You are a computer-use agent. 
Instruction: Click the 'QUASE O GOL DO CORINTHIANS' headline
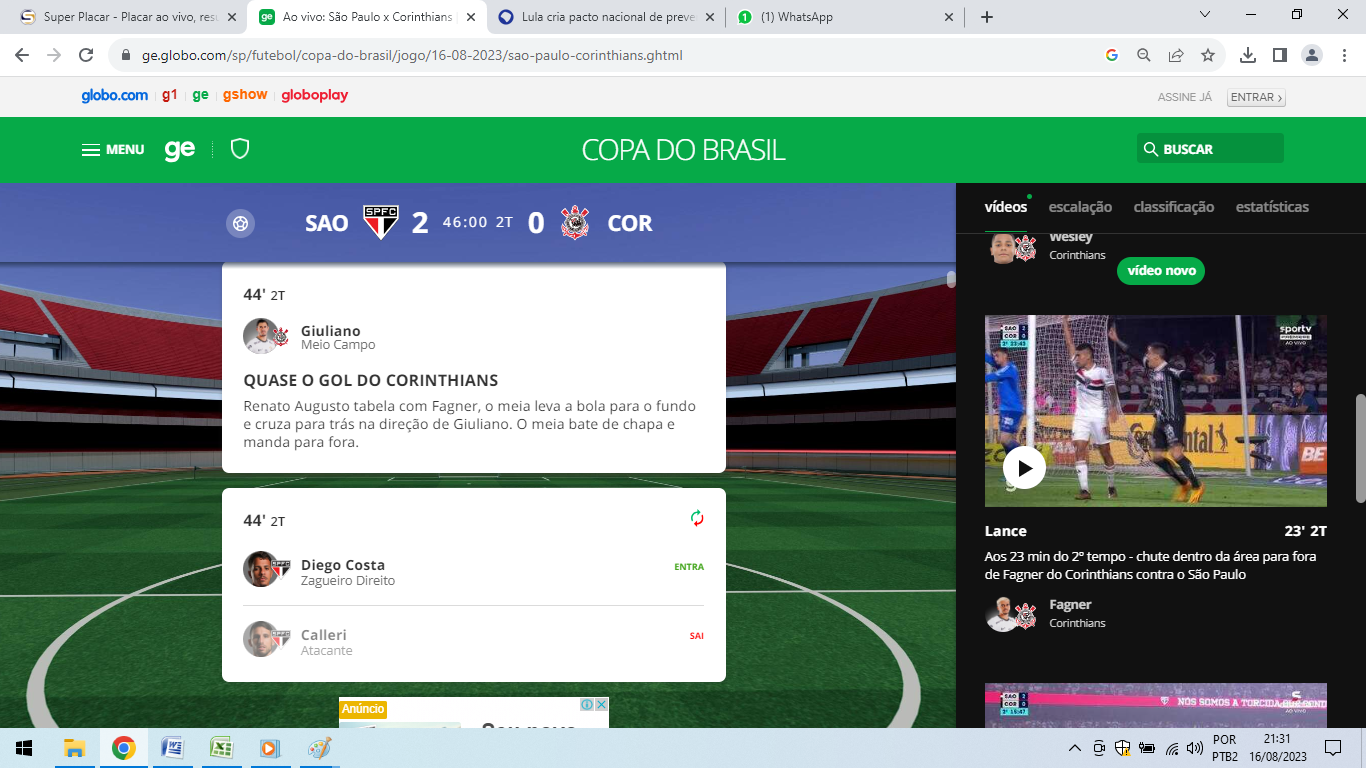pyautogui.click(x=371, y=381)
